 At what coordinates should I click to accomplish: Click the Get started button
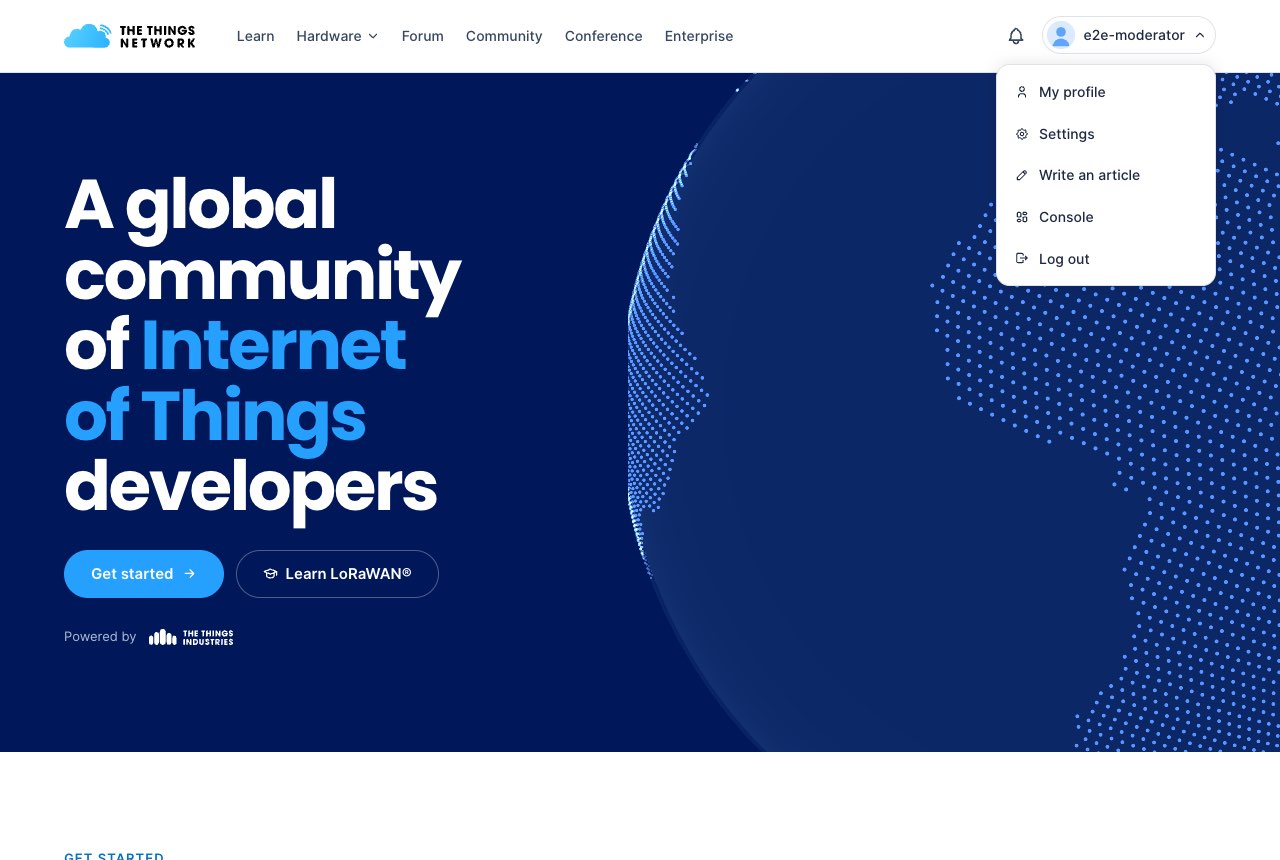(x=144, y=574)
